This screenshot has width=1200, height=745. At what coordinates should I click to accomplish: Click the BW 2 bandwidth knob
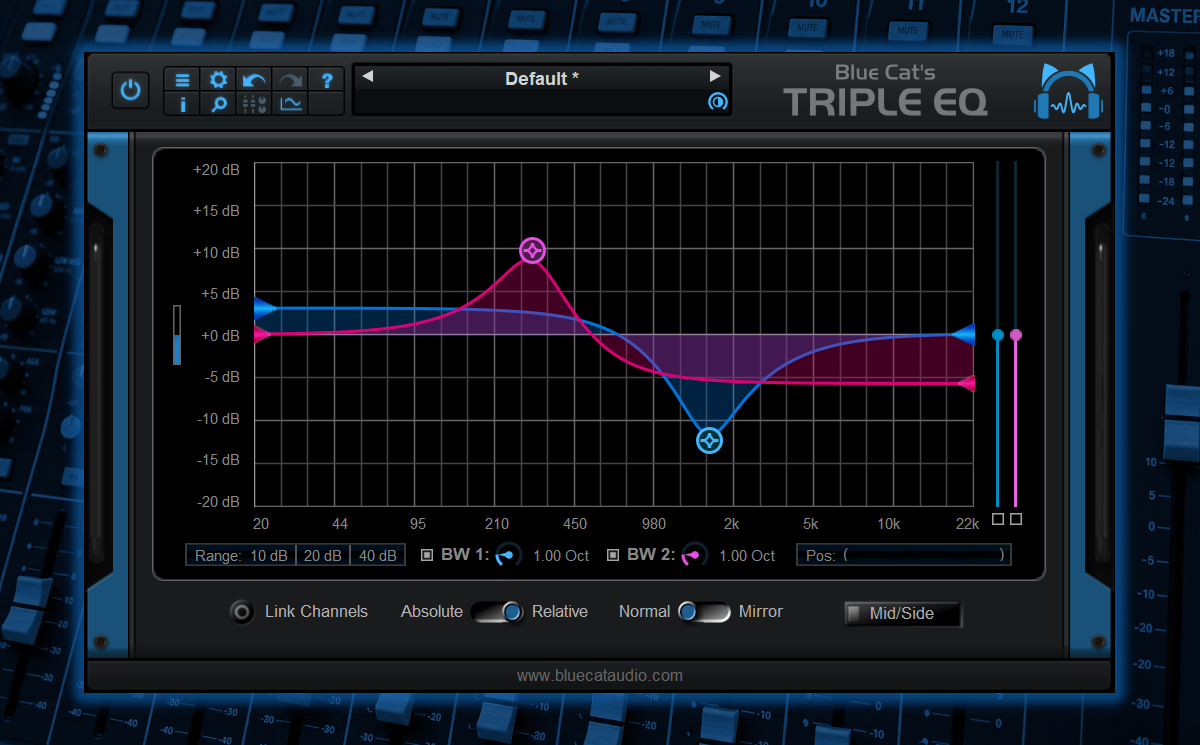(694, 555)
